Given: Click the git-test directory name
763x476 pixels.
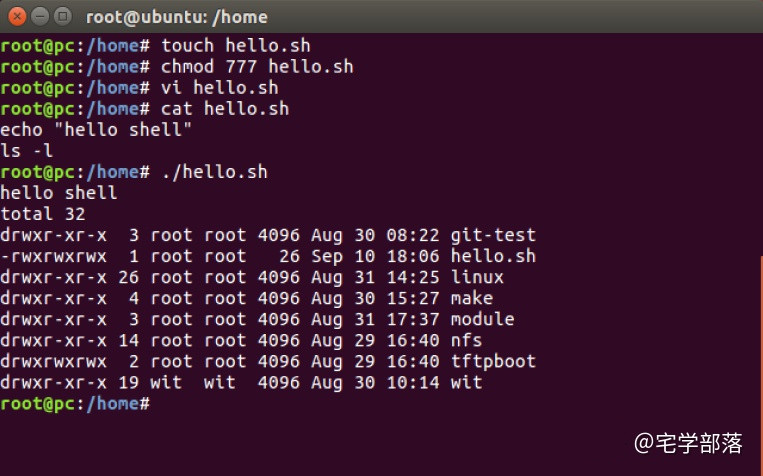Looking at the screenshot, I should 493,236.
